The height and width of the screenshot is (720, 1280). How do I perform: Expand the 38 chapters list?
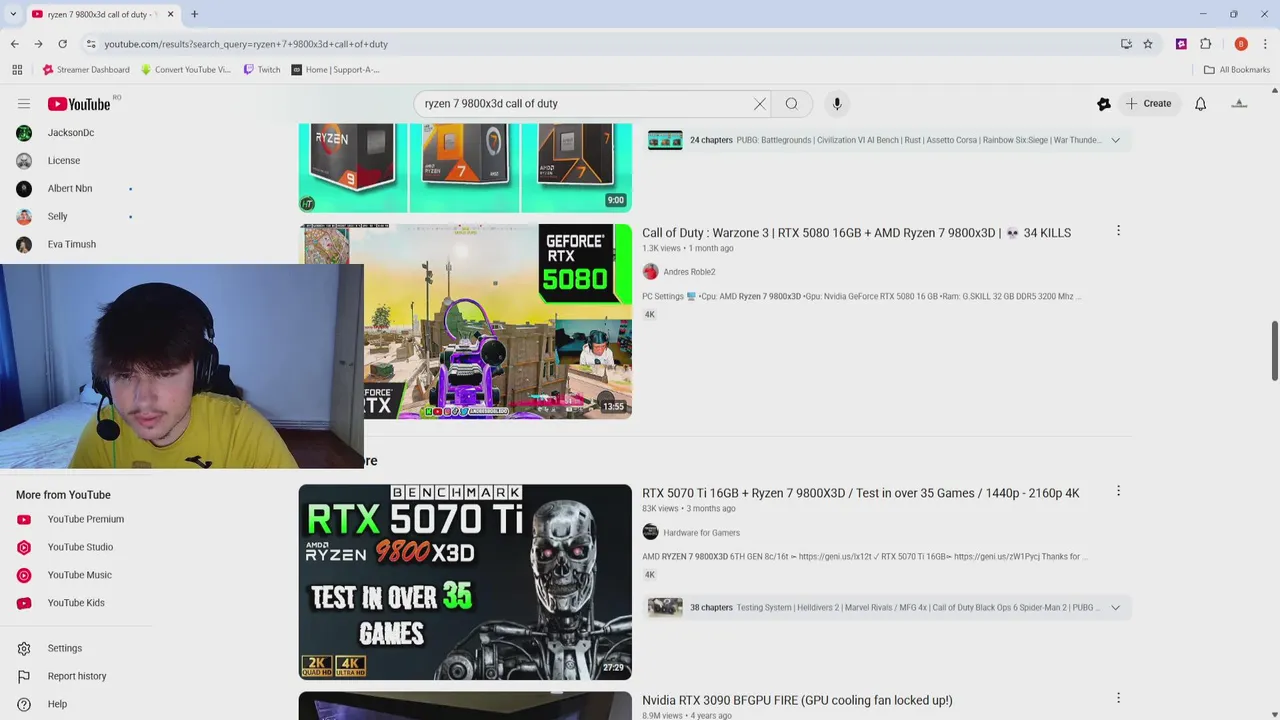click(x=1115, y=607)
